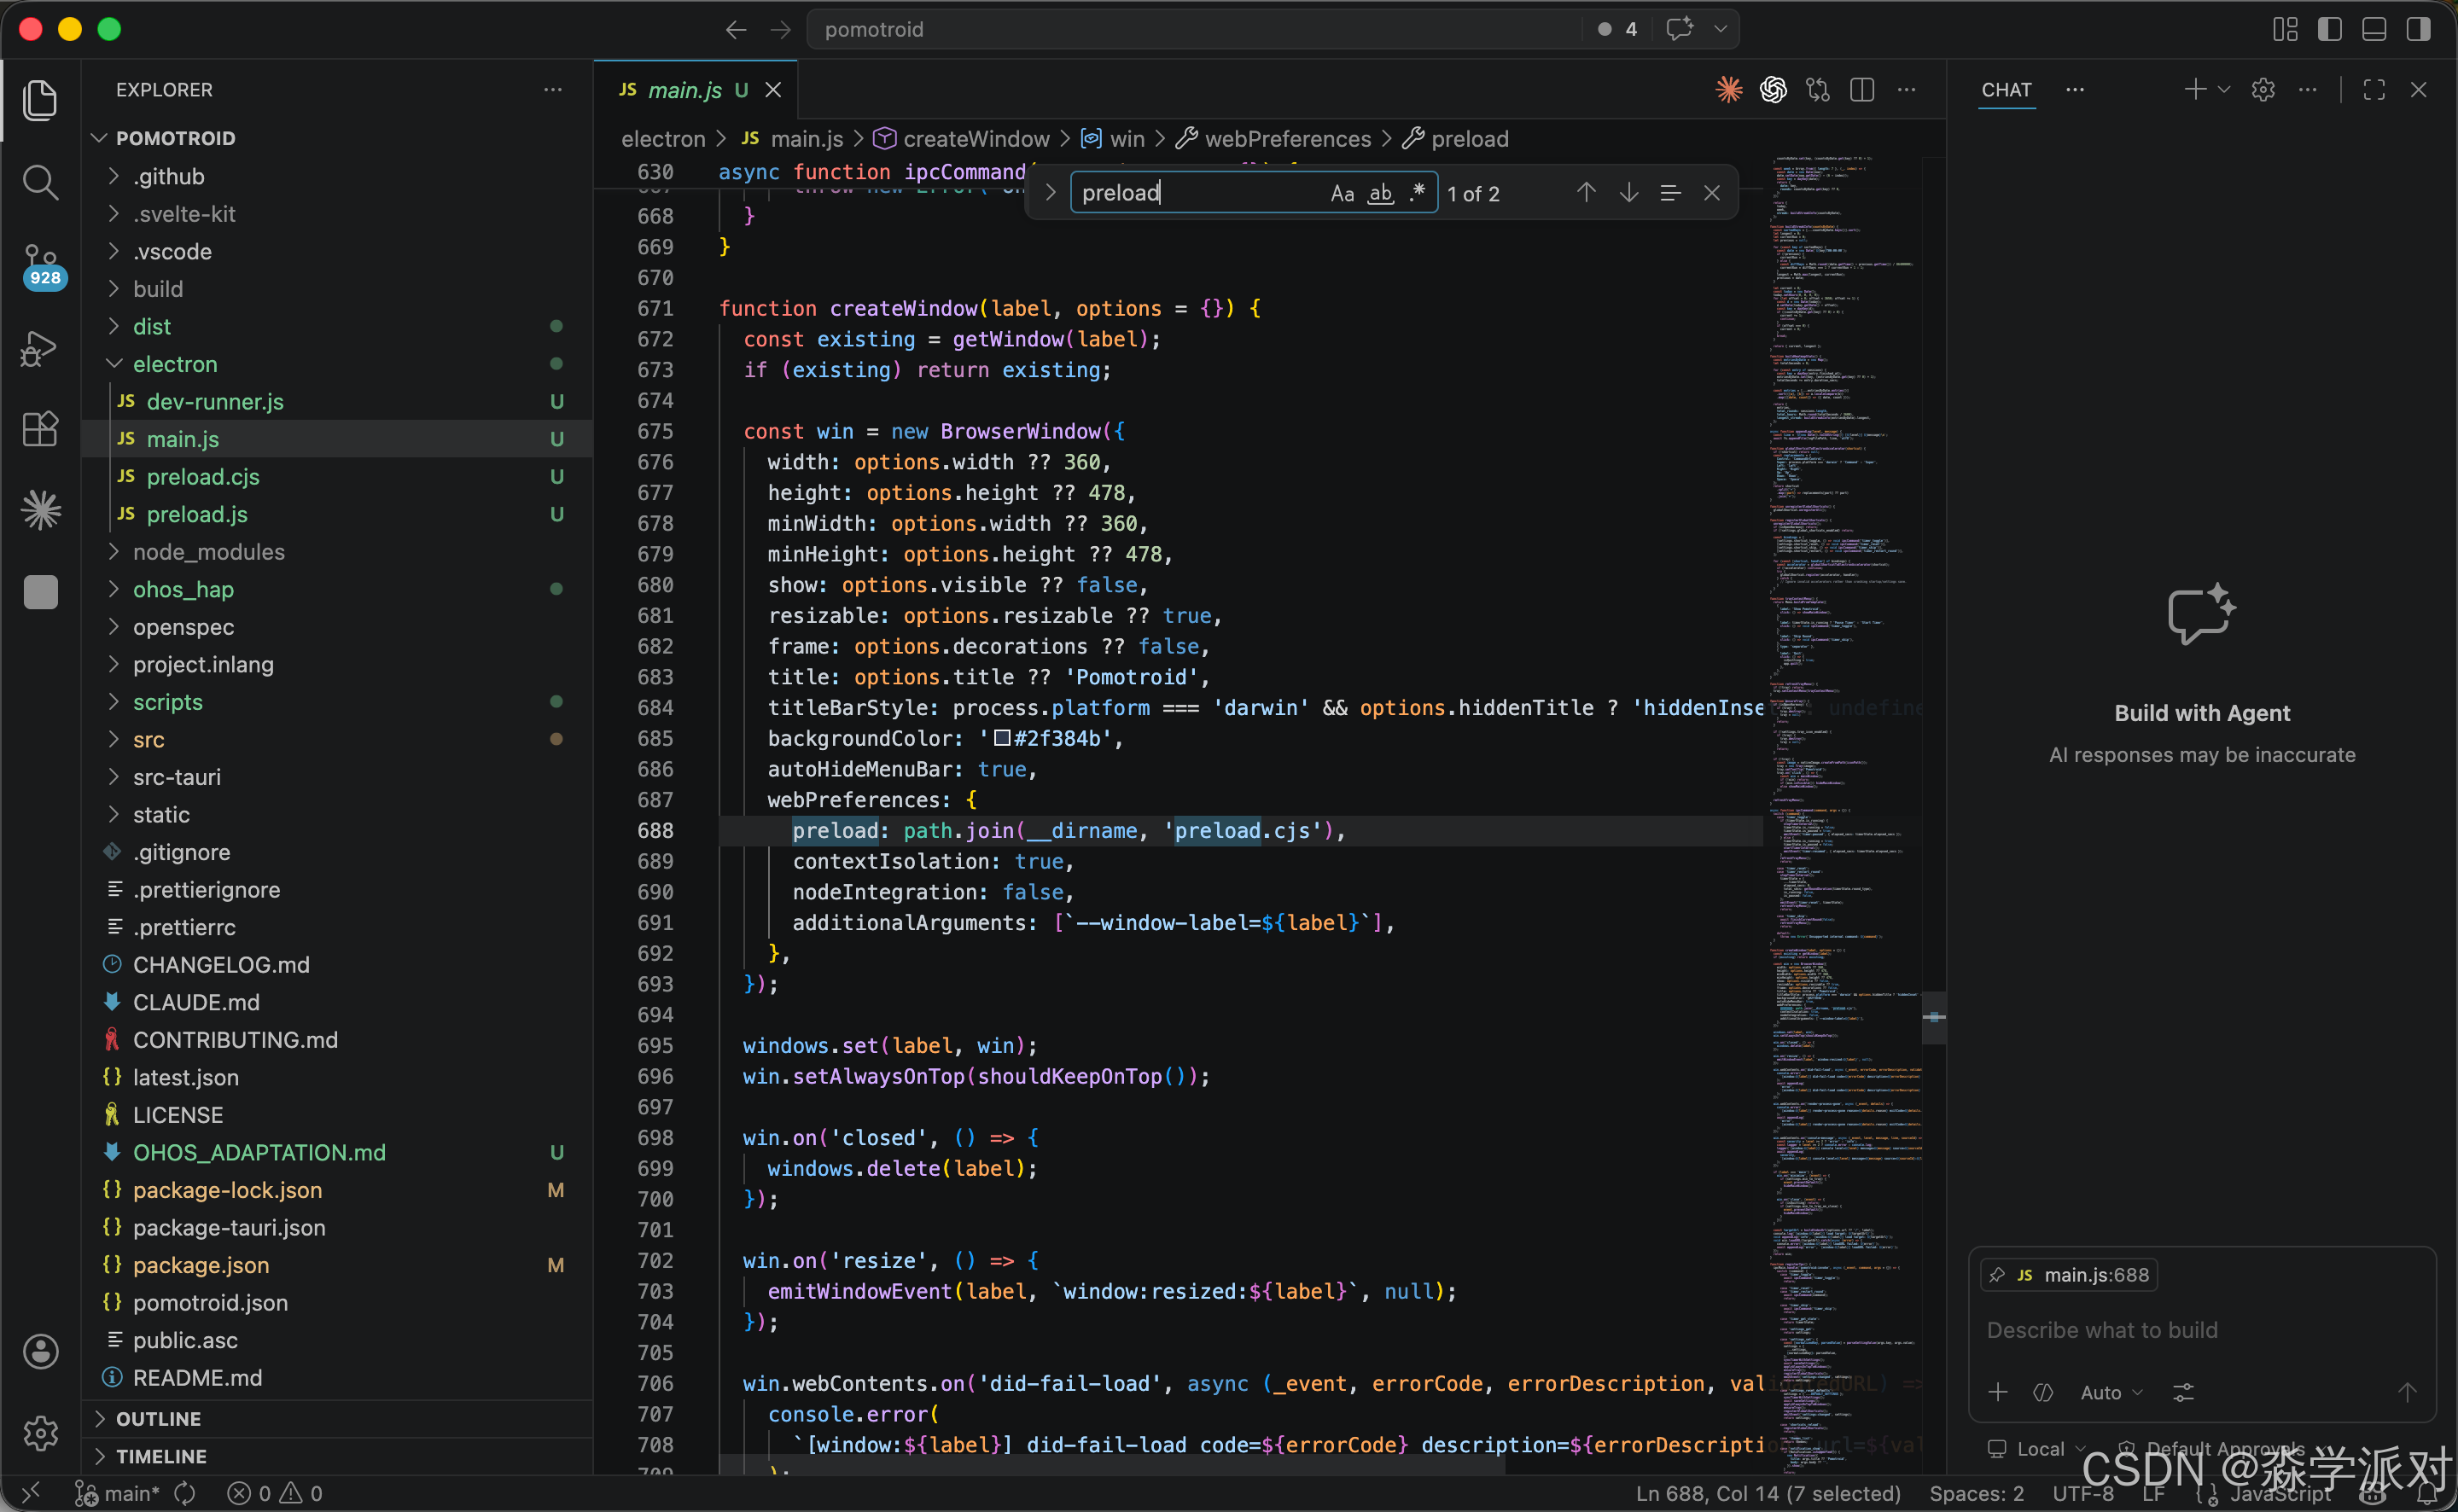Viewport: 2458px width, 1512px height.
Task: Open the Extensions view
Action: point(40,430)
